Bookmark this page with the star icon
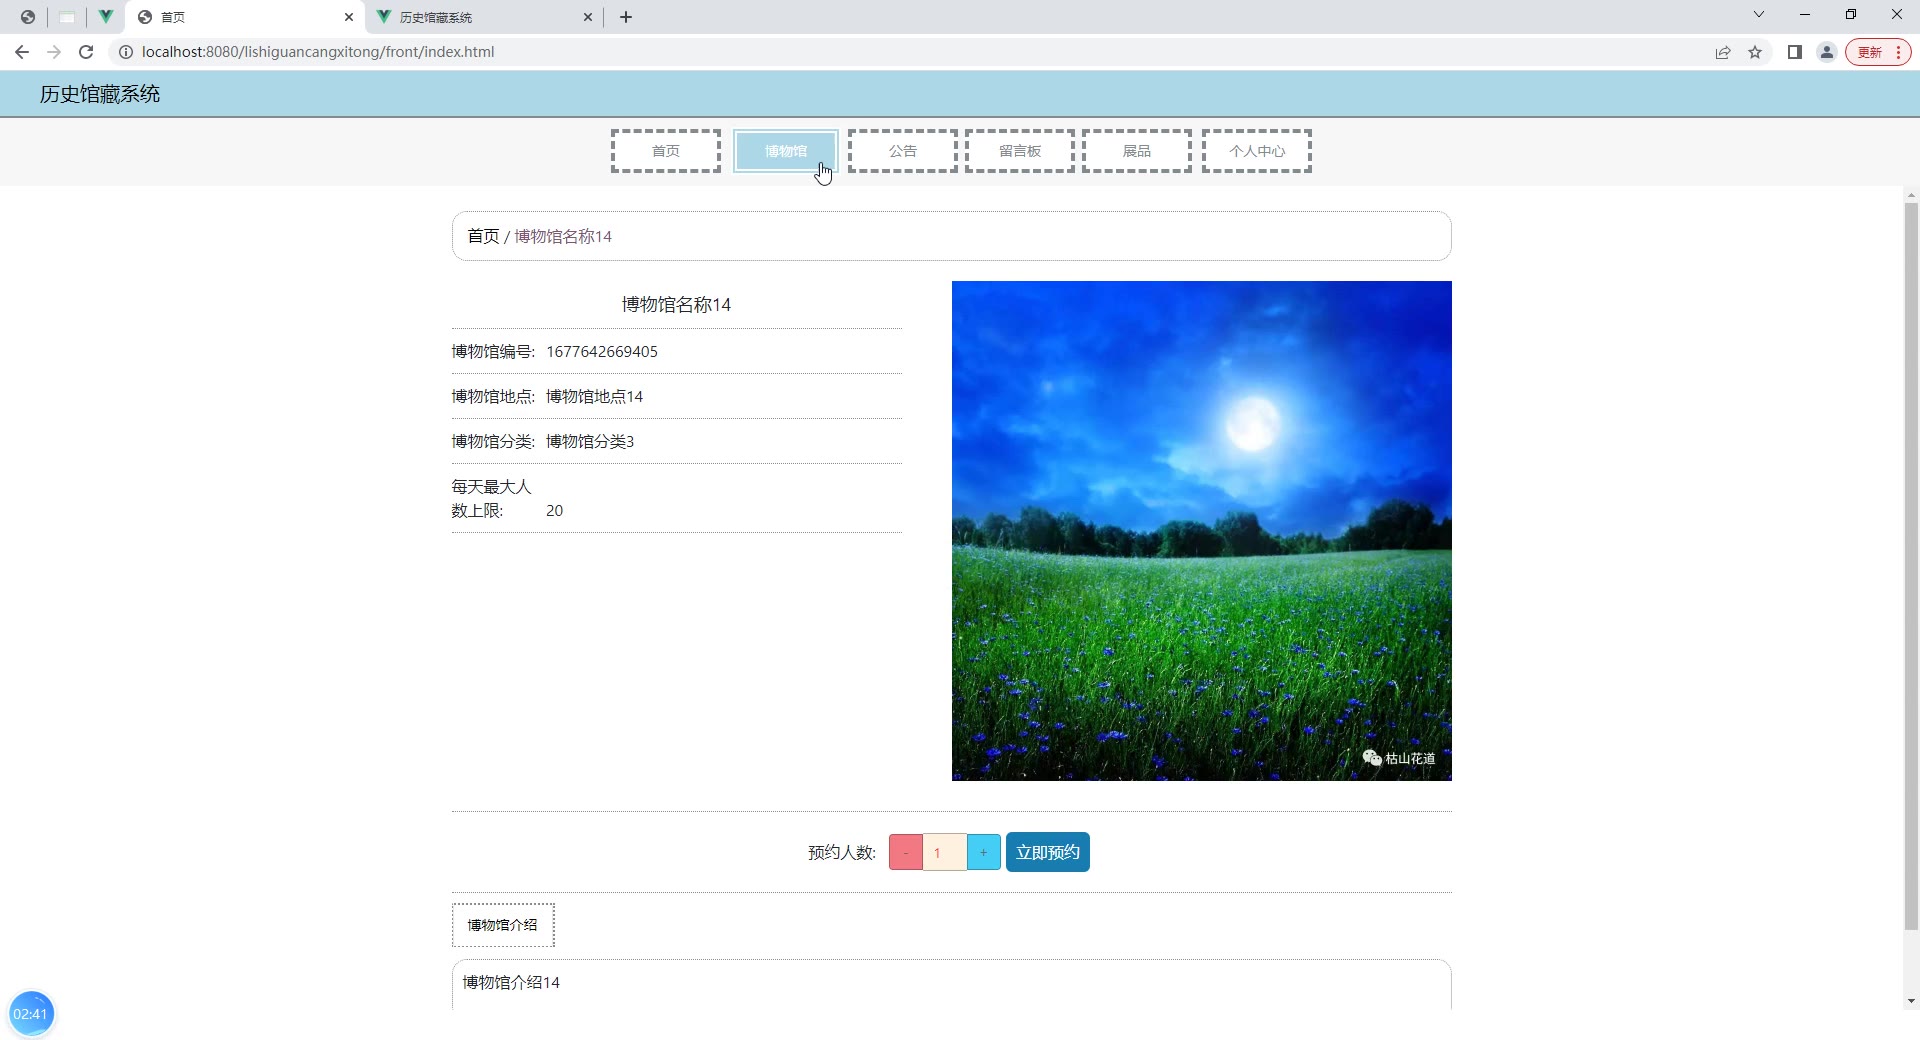This screenshot has height=1040, width=1920. tap(1755, 52)
